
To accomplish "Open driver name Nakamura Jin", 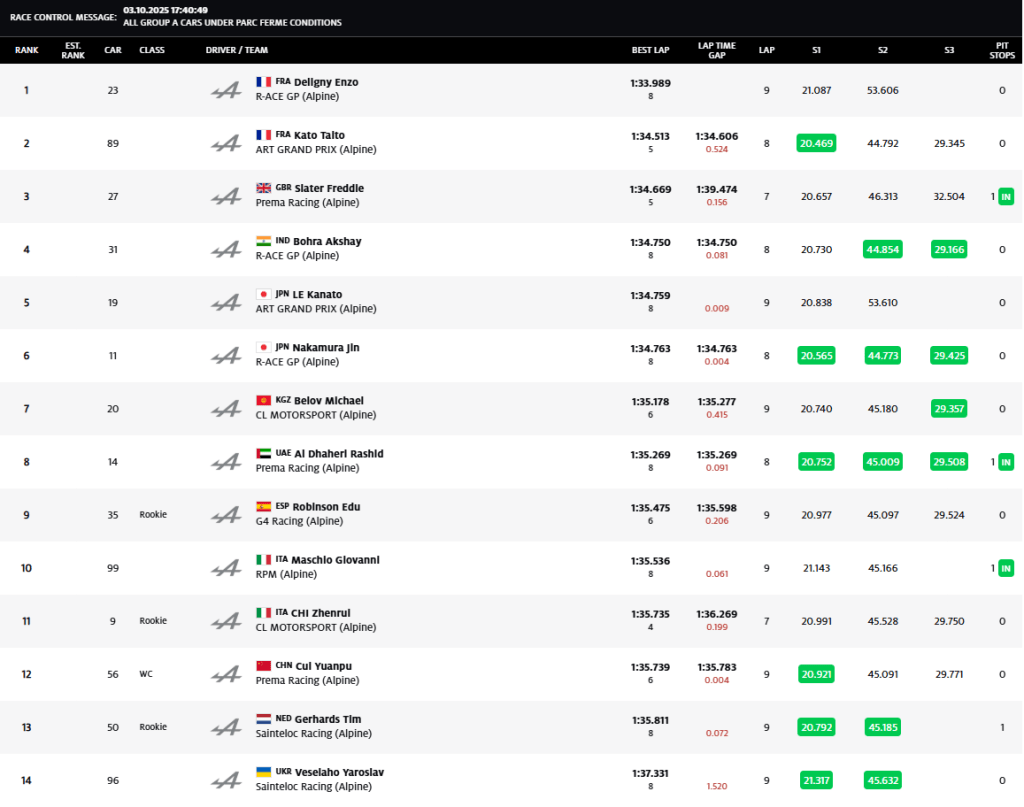I will 326,347.
